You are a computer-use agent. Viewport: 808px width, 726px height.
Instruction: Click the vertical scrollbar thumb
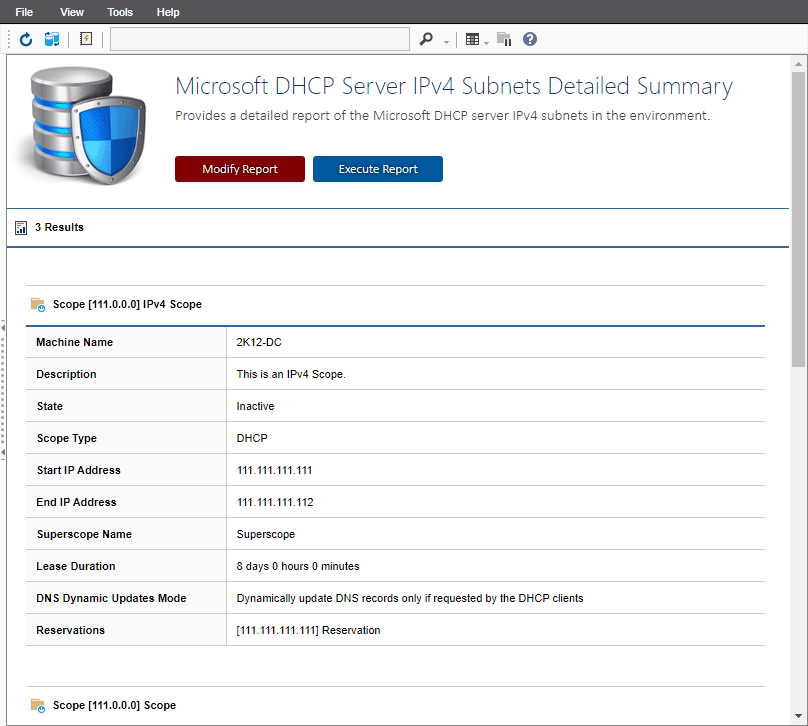coord(798,220)
